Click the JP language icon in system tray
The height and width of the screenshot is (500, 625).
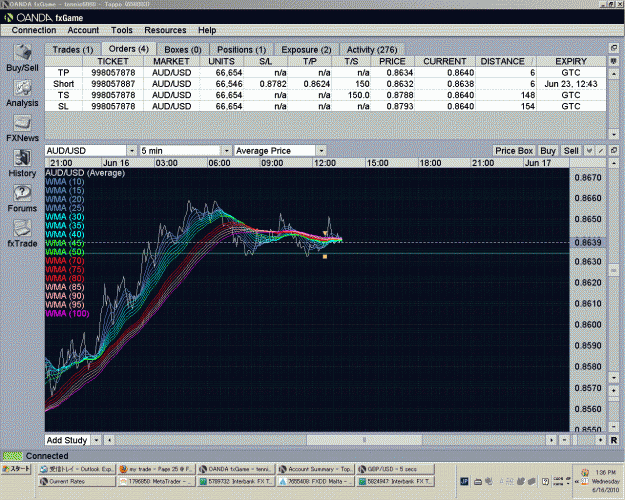click(464, 481)
